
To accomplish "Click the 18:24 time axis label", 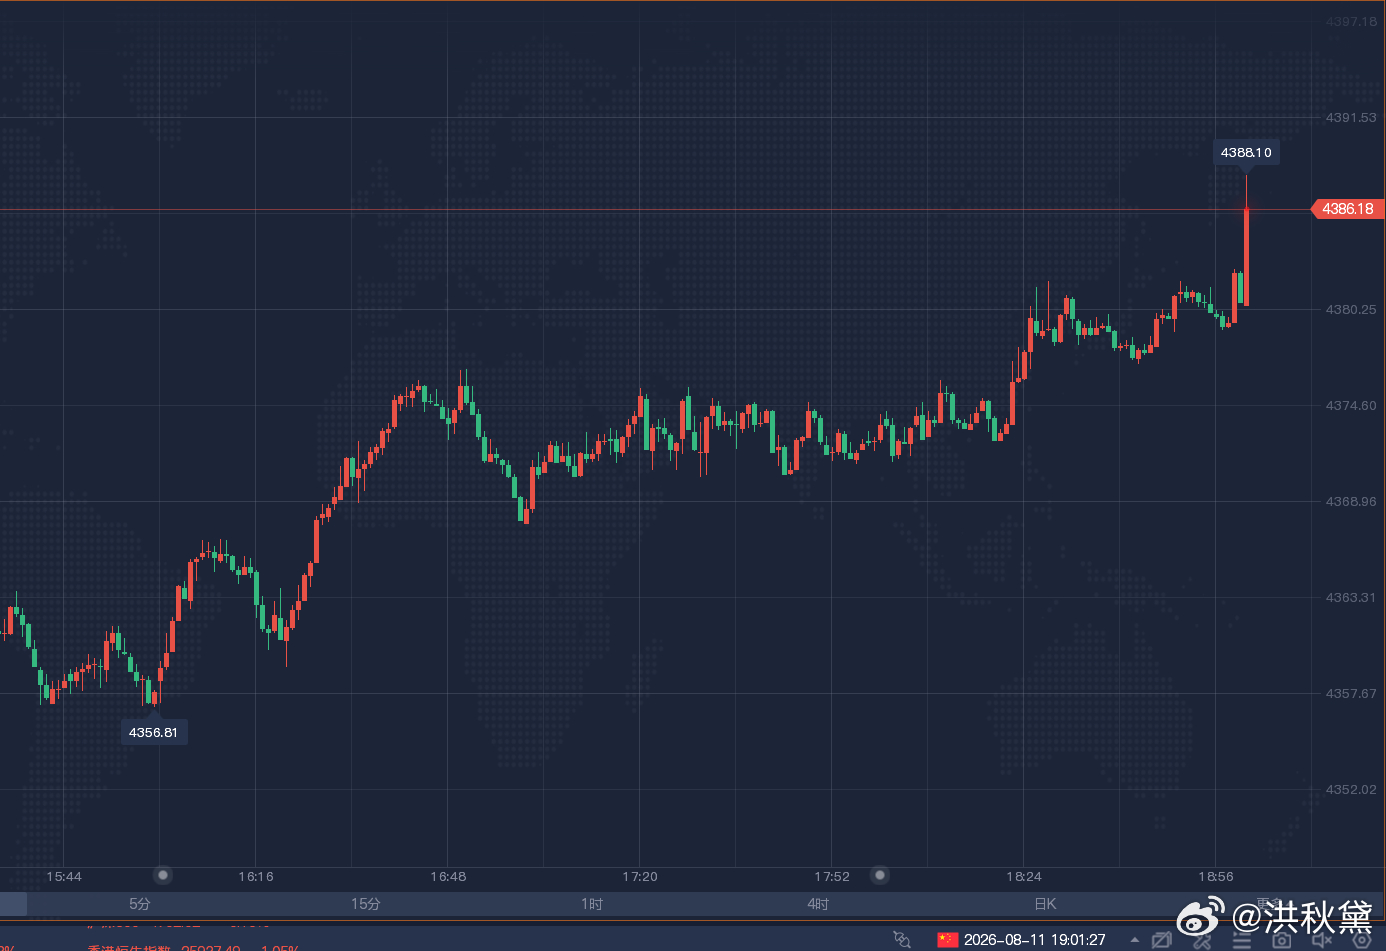I will (1024, 877).
